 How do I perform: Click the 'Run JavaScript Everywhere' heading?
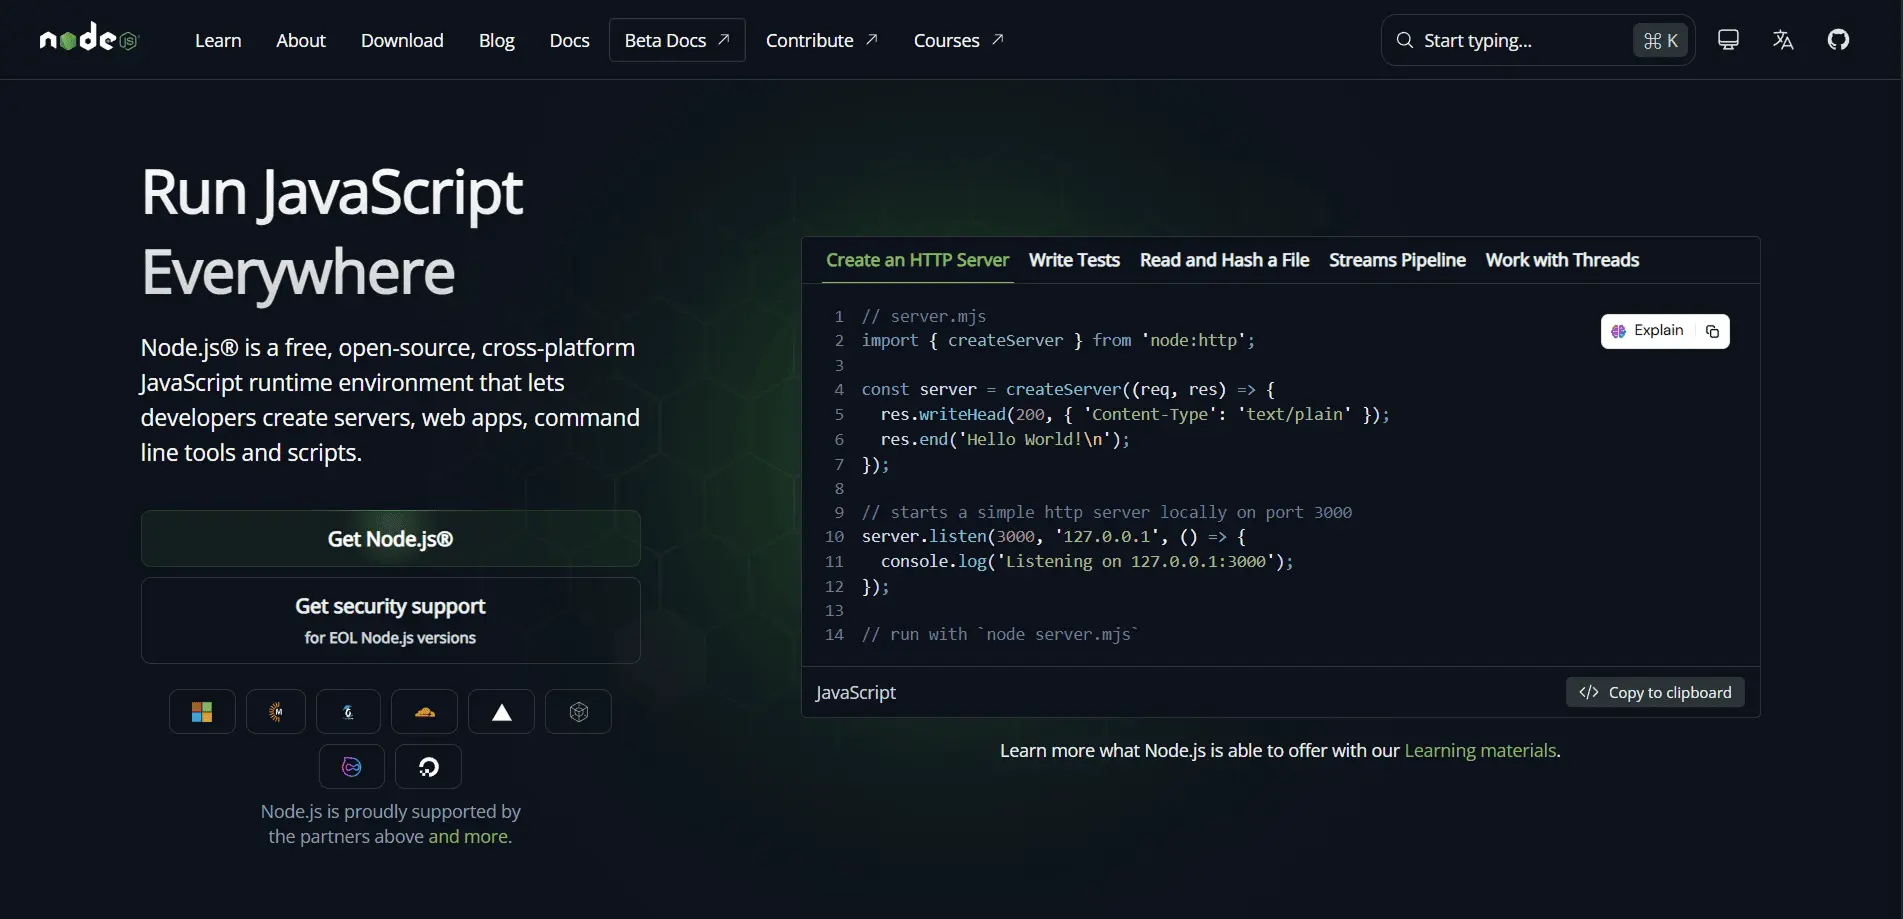tap(332, 232)
